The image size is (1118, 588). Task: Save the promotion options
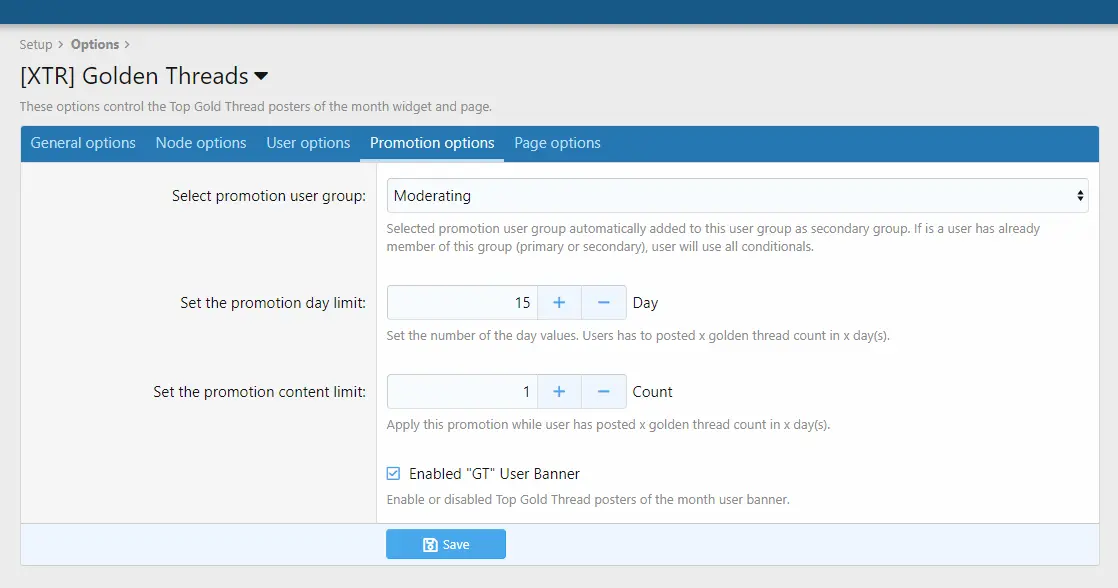[x=446, y=544]
